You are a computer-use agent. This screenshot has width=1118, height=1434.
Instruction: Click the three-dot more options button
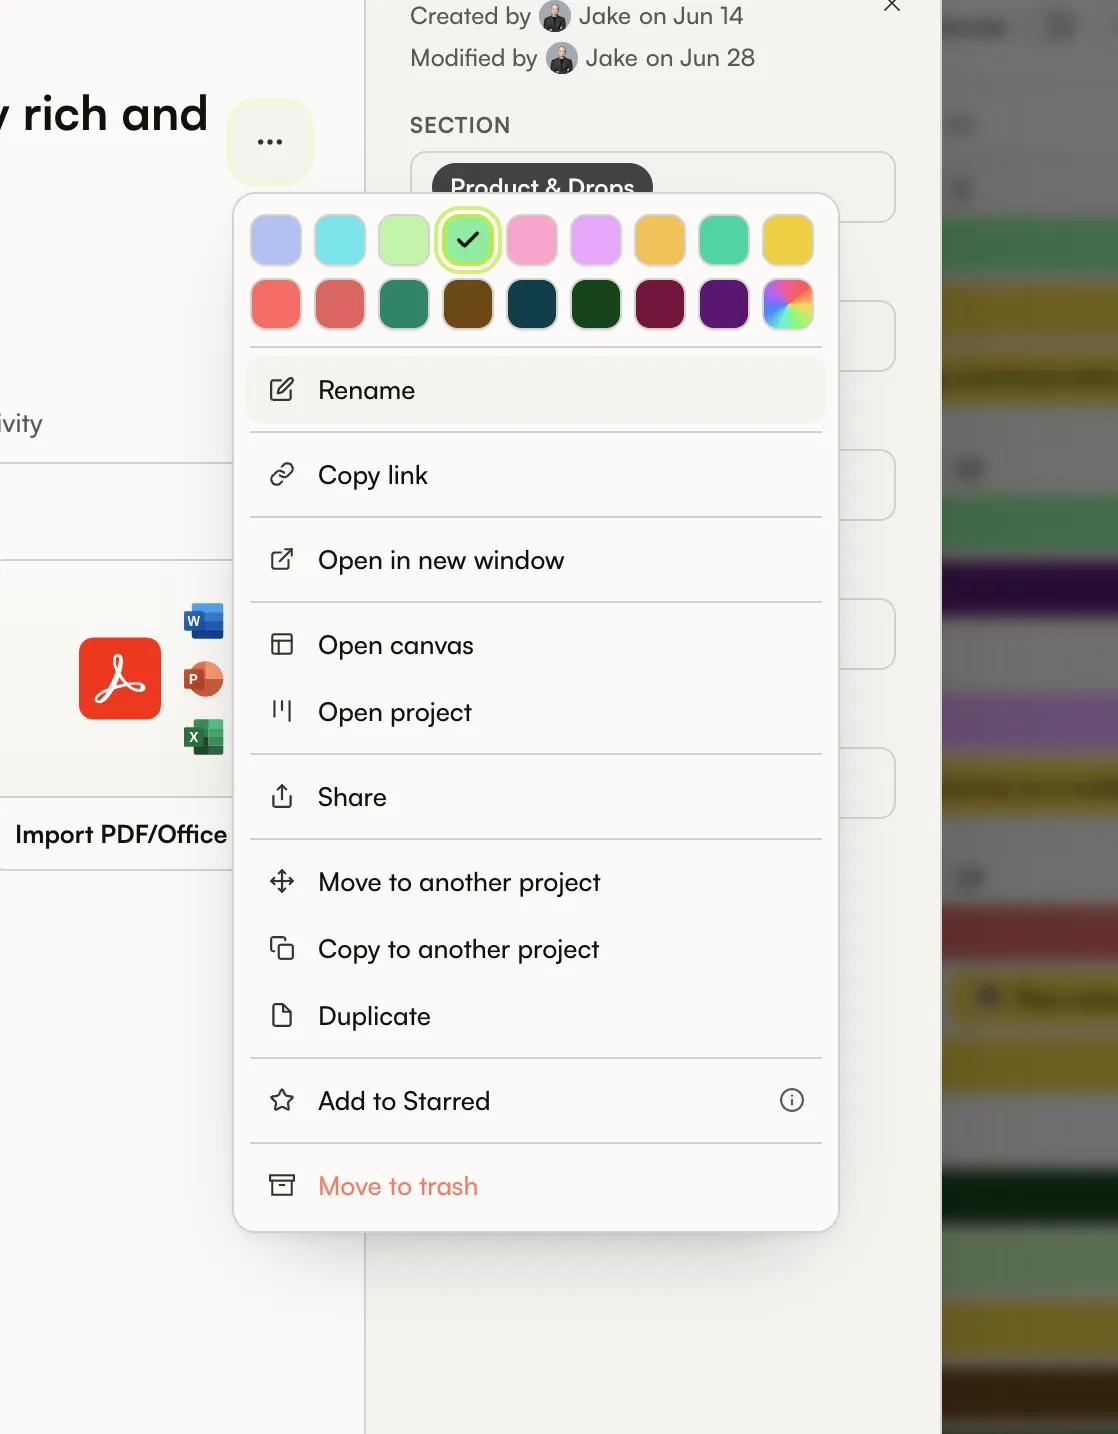(x=270, y=142)
